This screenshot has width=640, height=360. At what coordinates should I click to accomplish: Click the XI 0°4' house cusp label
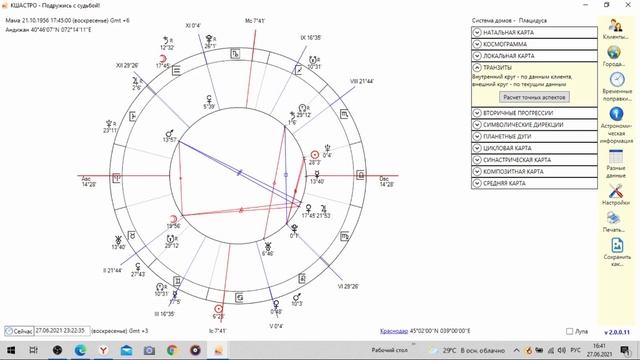[x=193, y=26]
